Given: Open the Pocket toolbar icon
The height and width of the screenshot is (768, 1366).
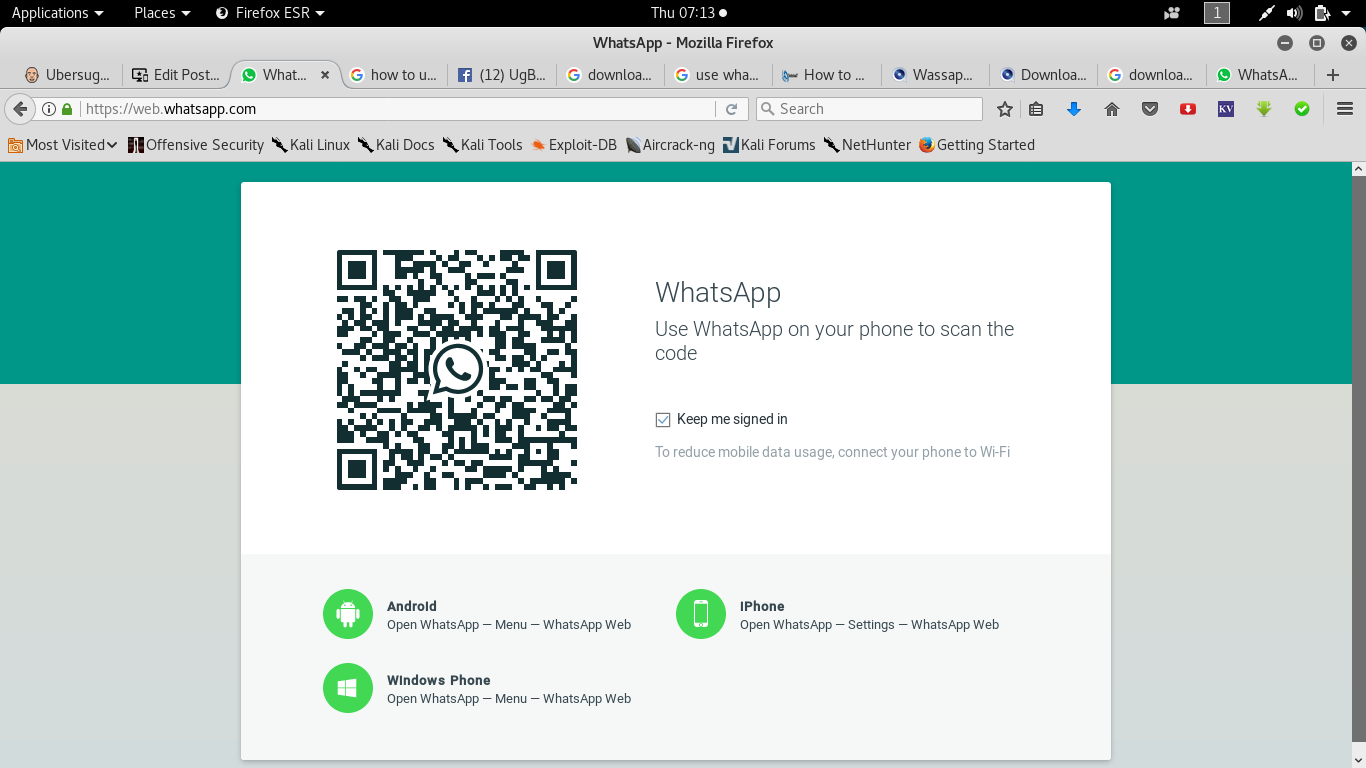Looking at the screenshot, I should click(1150, 109).
